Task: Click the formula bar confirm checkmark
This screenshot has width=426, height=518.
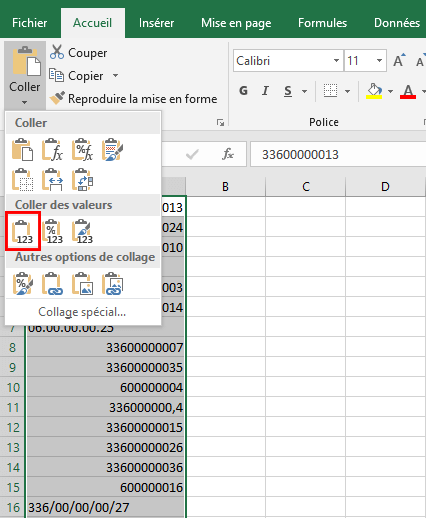Action: click(192, 154)
